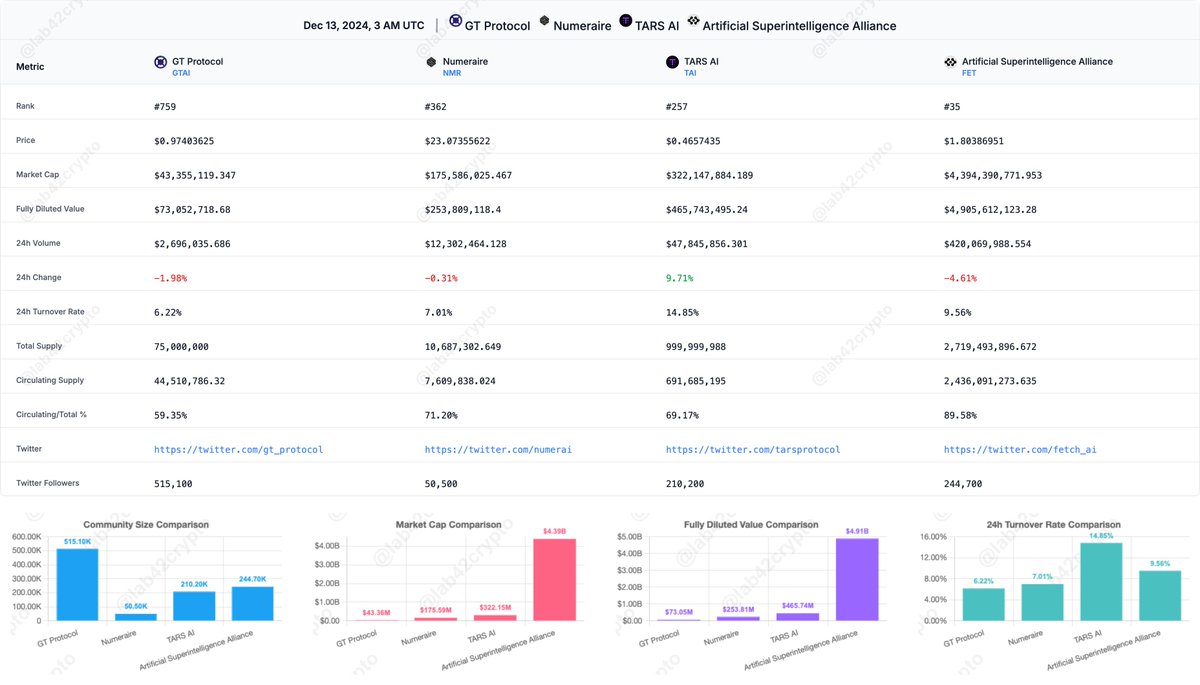Click the -0.31% 24h change value
The image size is (1200, 685).
click(442, 278)
